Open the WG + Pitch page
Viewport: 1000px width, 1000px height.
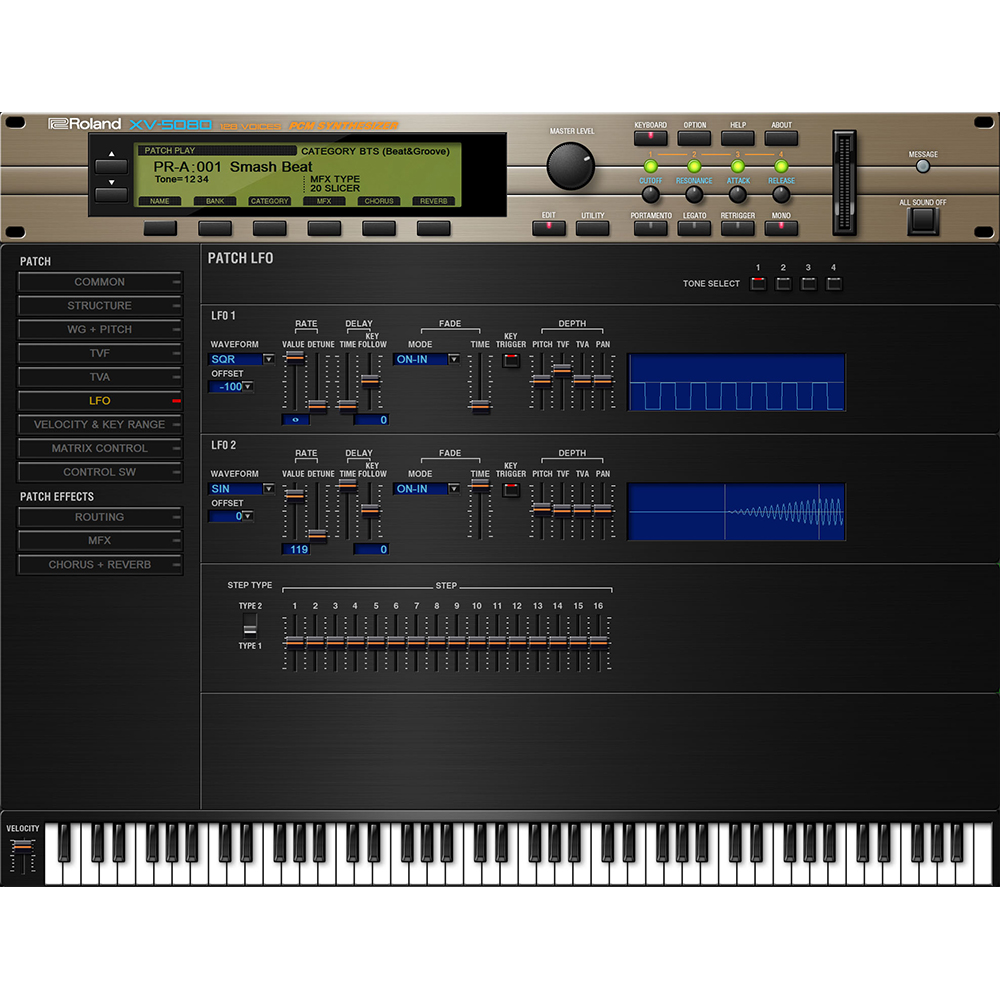tap(100, 329)
